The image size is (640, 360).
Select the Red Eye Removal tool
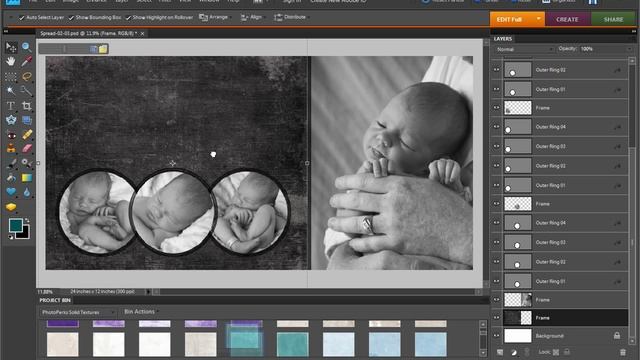coord(11,135)
